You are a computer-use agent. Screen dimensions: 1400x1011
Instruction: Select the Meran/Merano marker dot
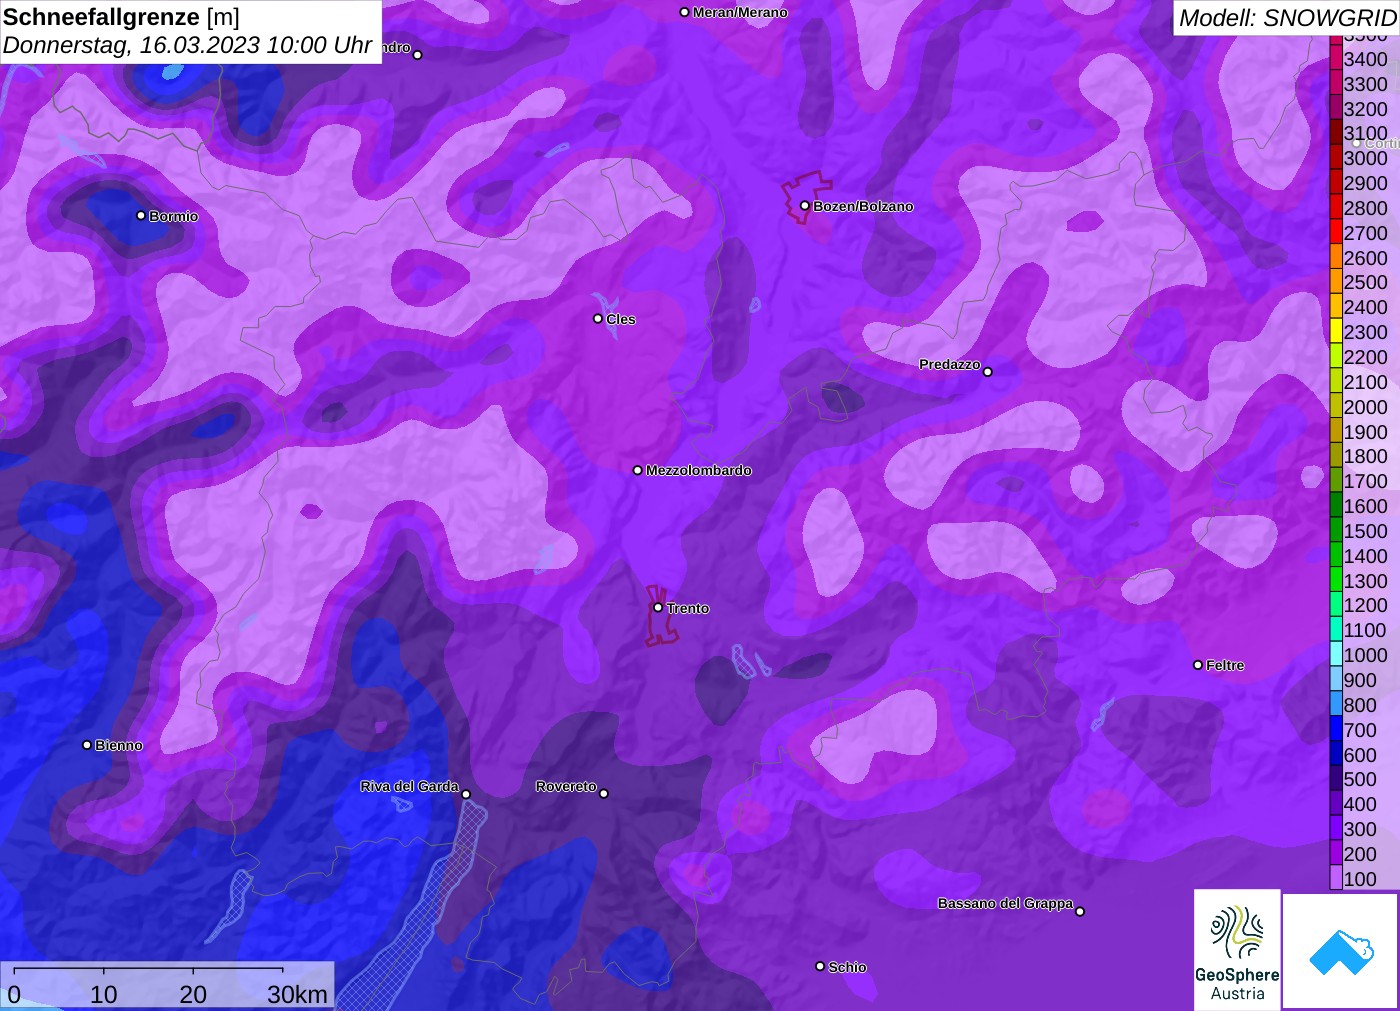pos(684,12)
